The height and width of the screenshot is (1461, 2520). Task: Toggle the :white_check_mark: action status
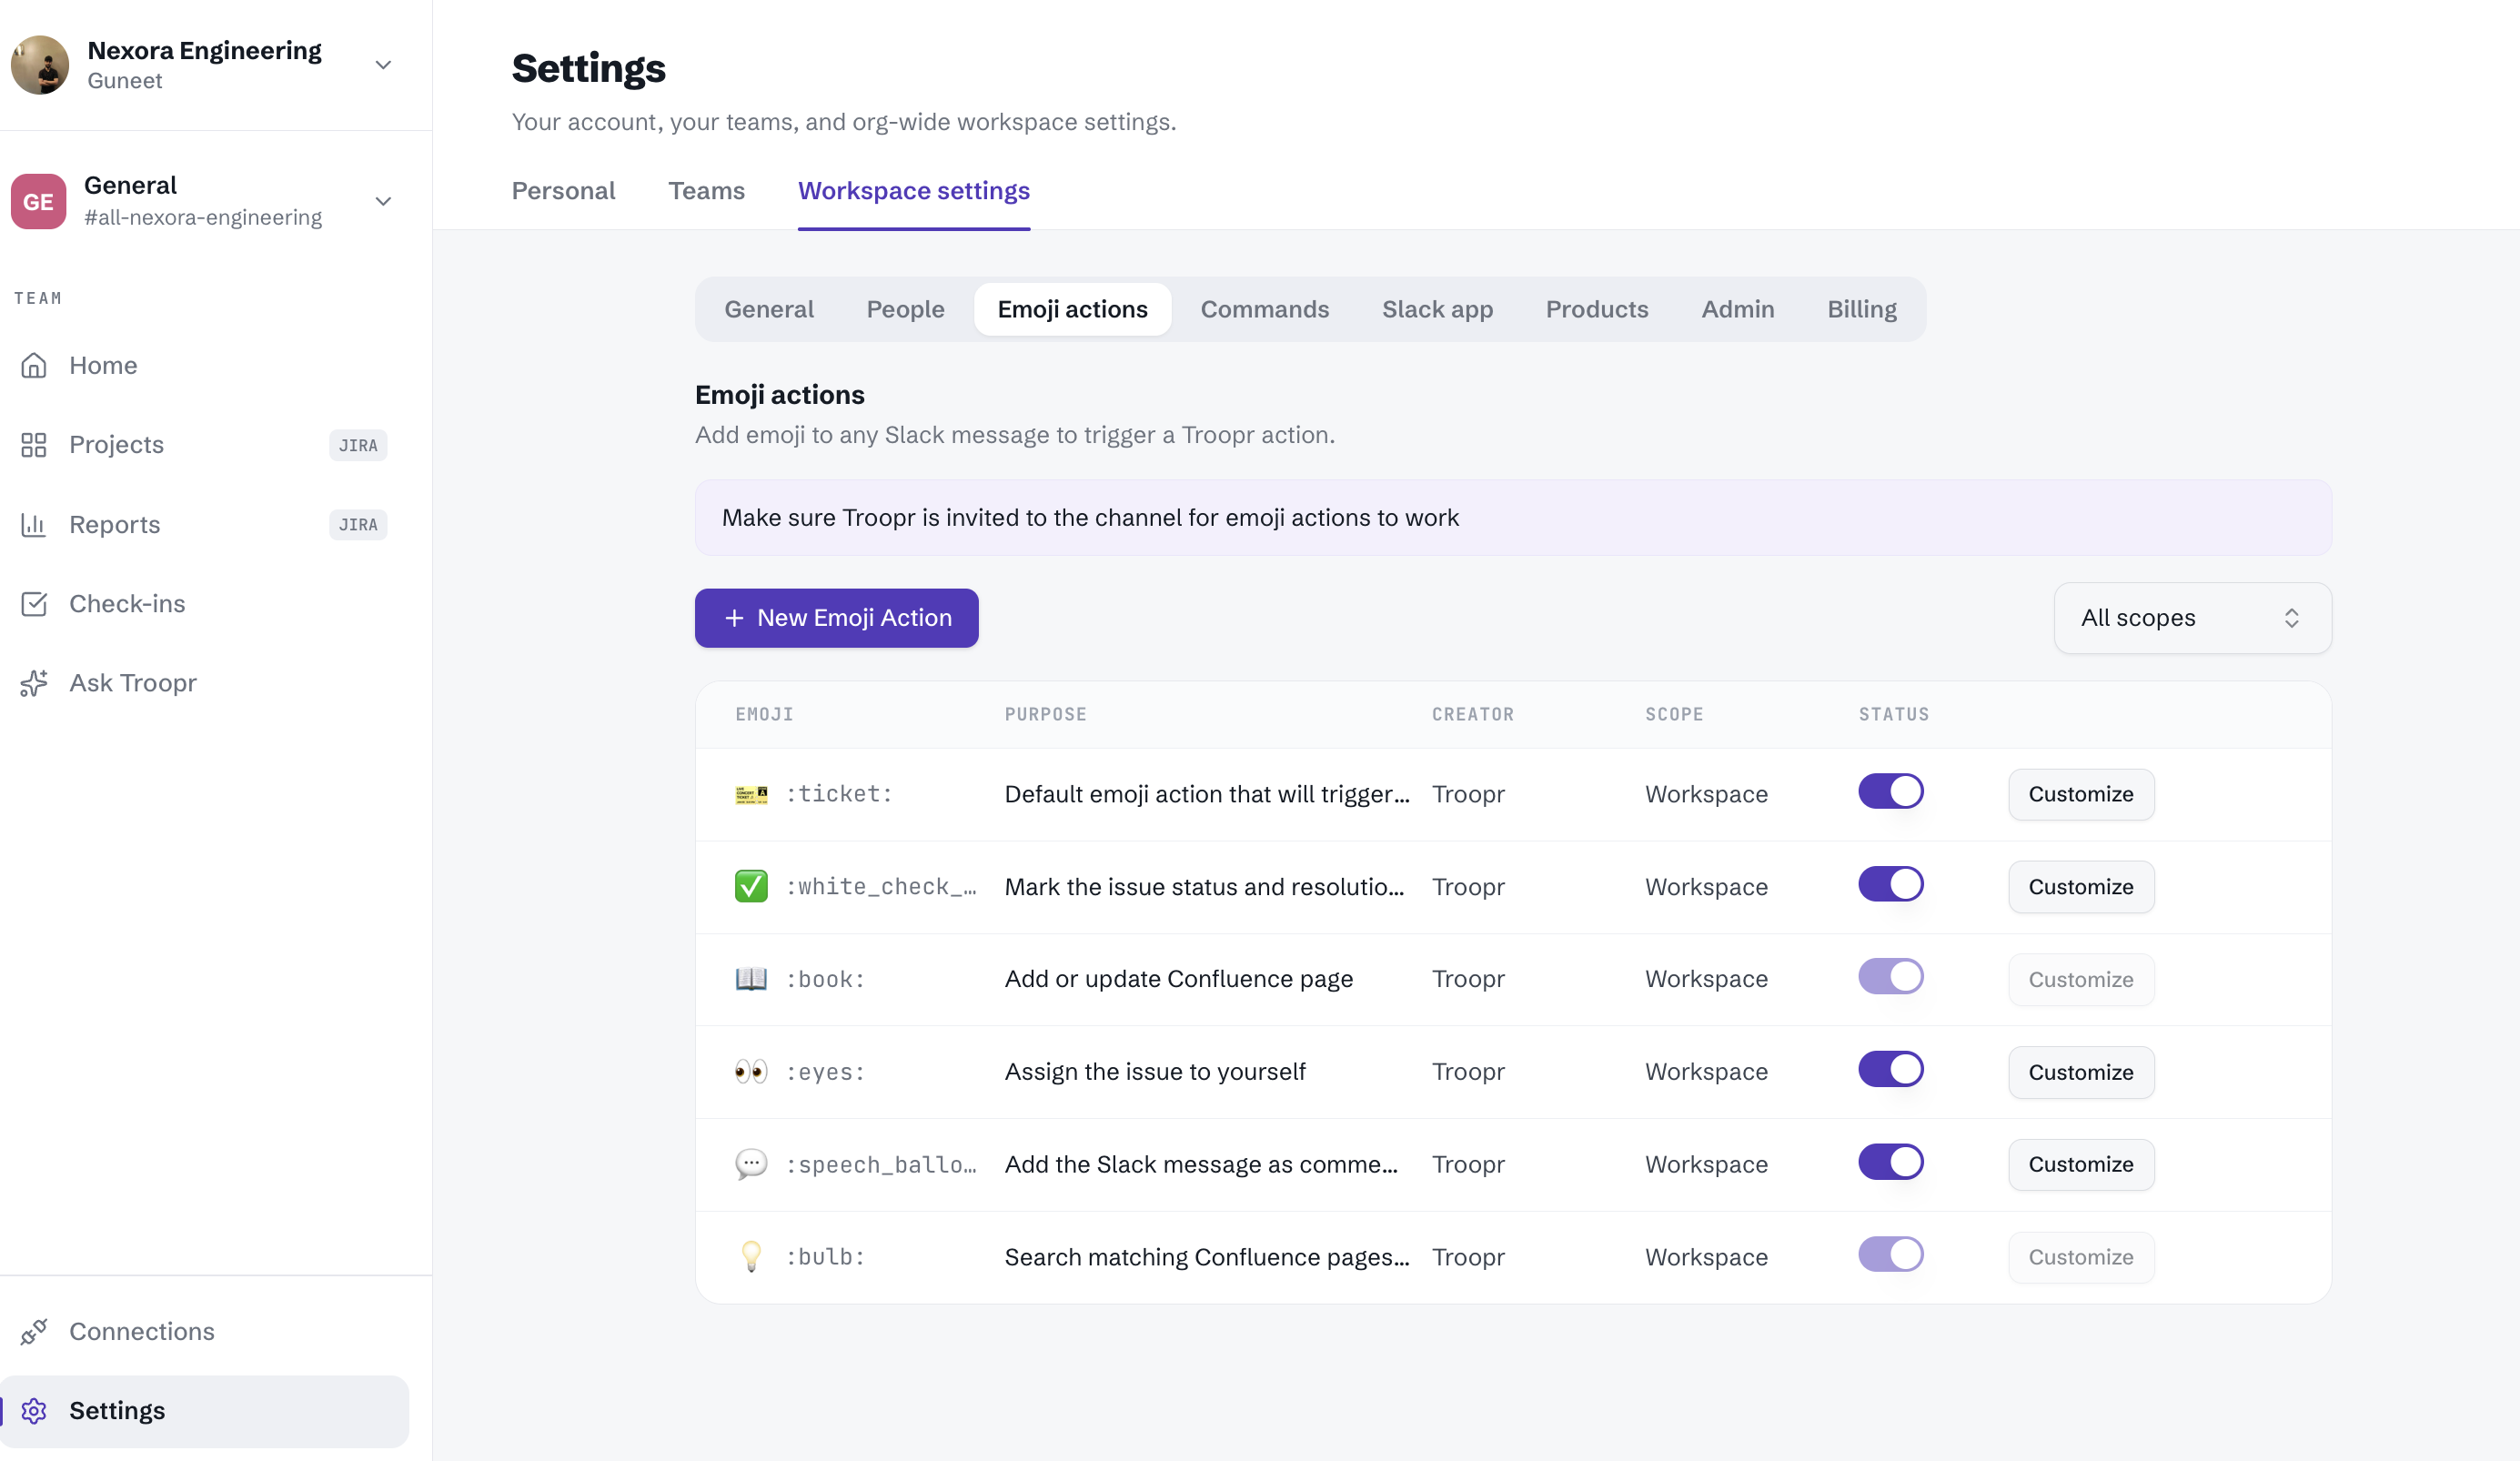pyautogui.click(x=1890, y=884)
